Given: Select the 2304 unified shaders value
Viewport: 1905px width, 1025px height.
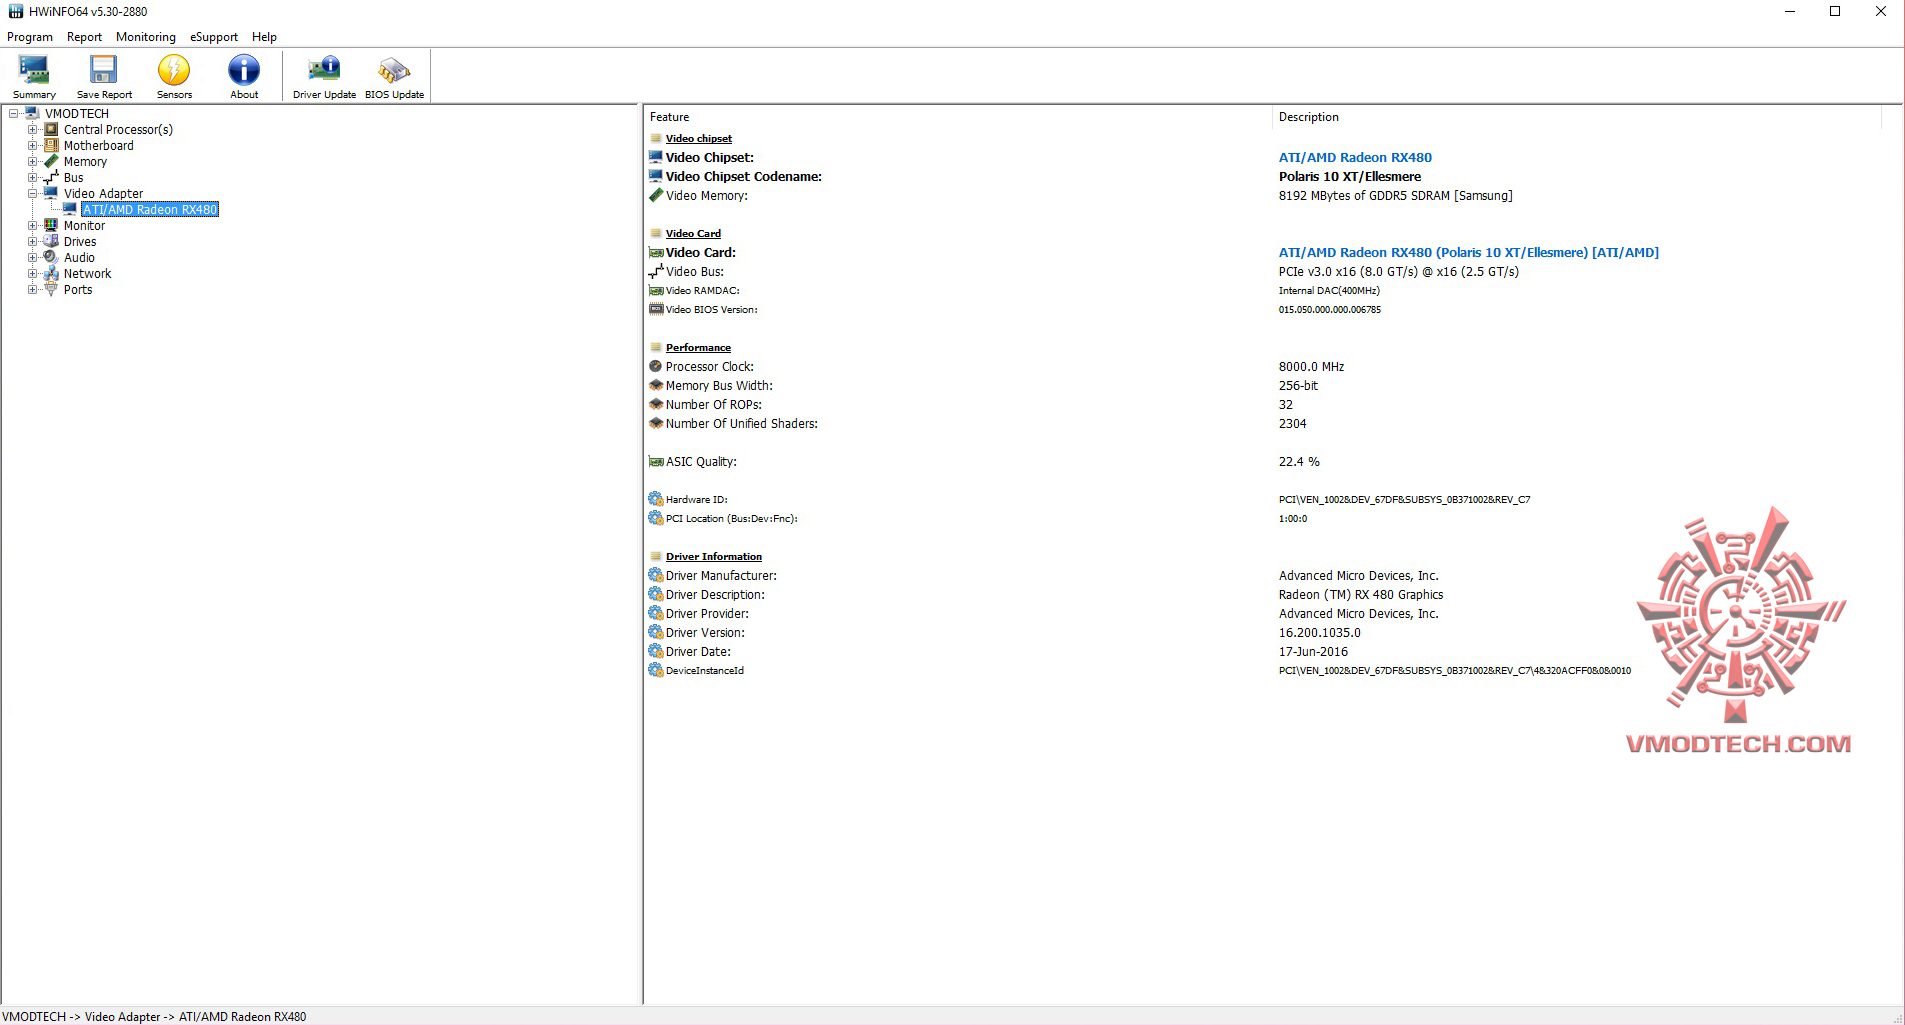Looking at the screenshot, I should (1292, 424).
